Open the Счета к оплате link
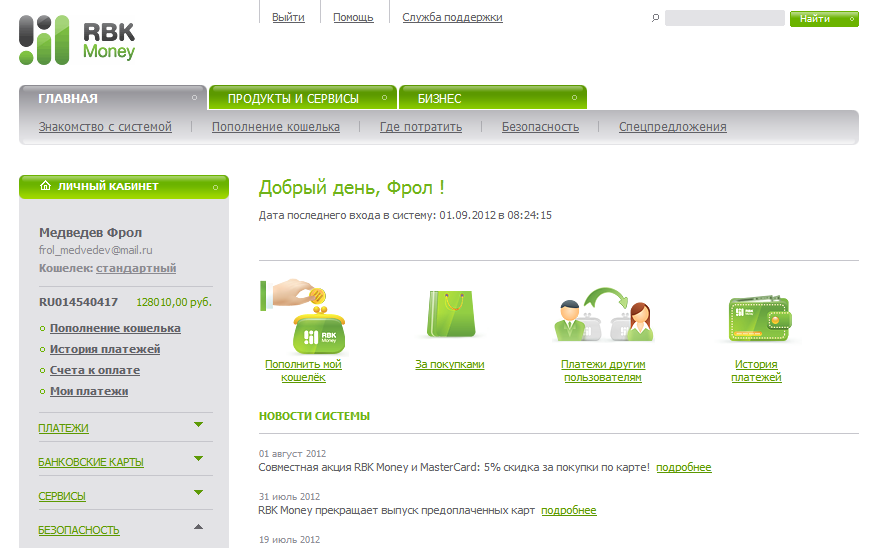The height and width of the screenshot is (548, 878). click(x=95, y=370)
